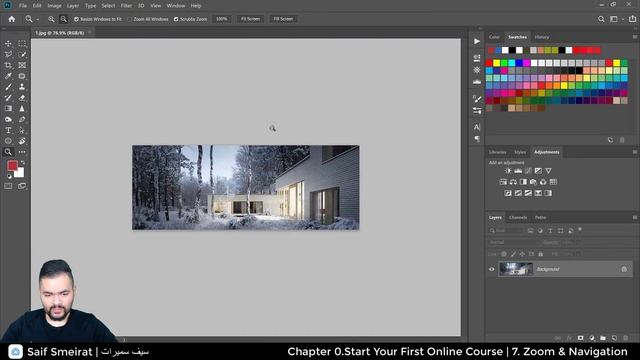Viewport: 640px width, 360px height.
Task: Toggle Scrubby Zoom checkbox
Action: pos(176,19)
